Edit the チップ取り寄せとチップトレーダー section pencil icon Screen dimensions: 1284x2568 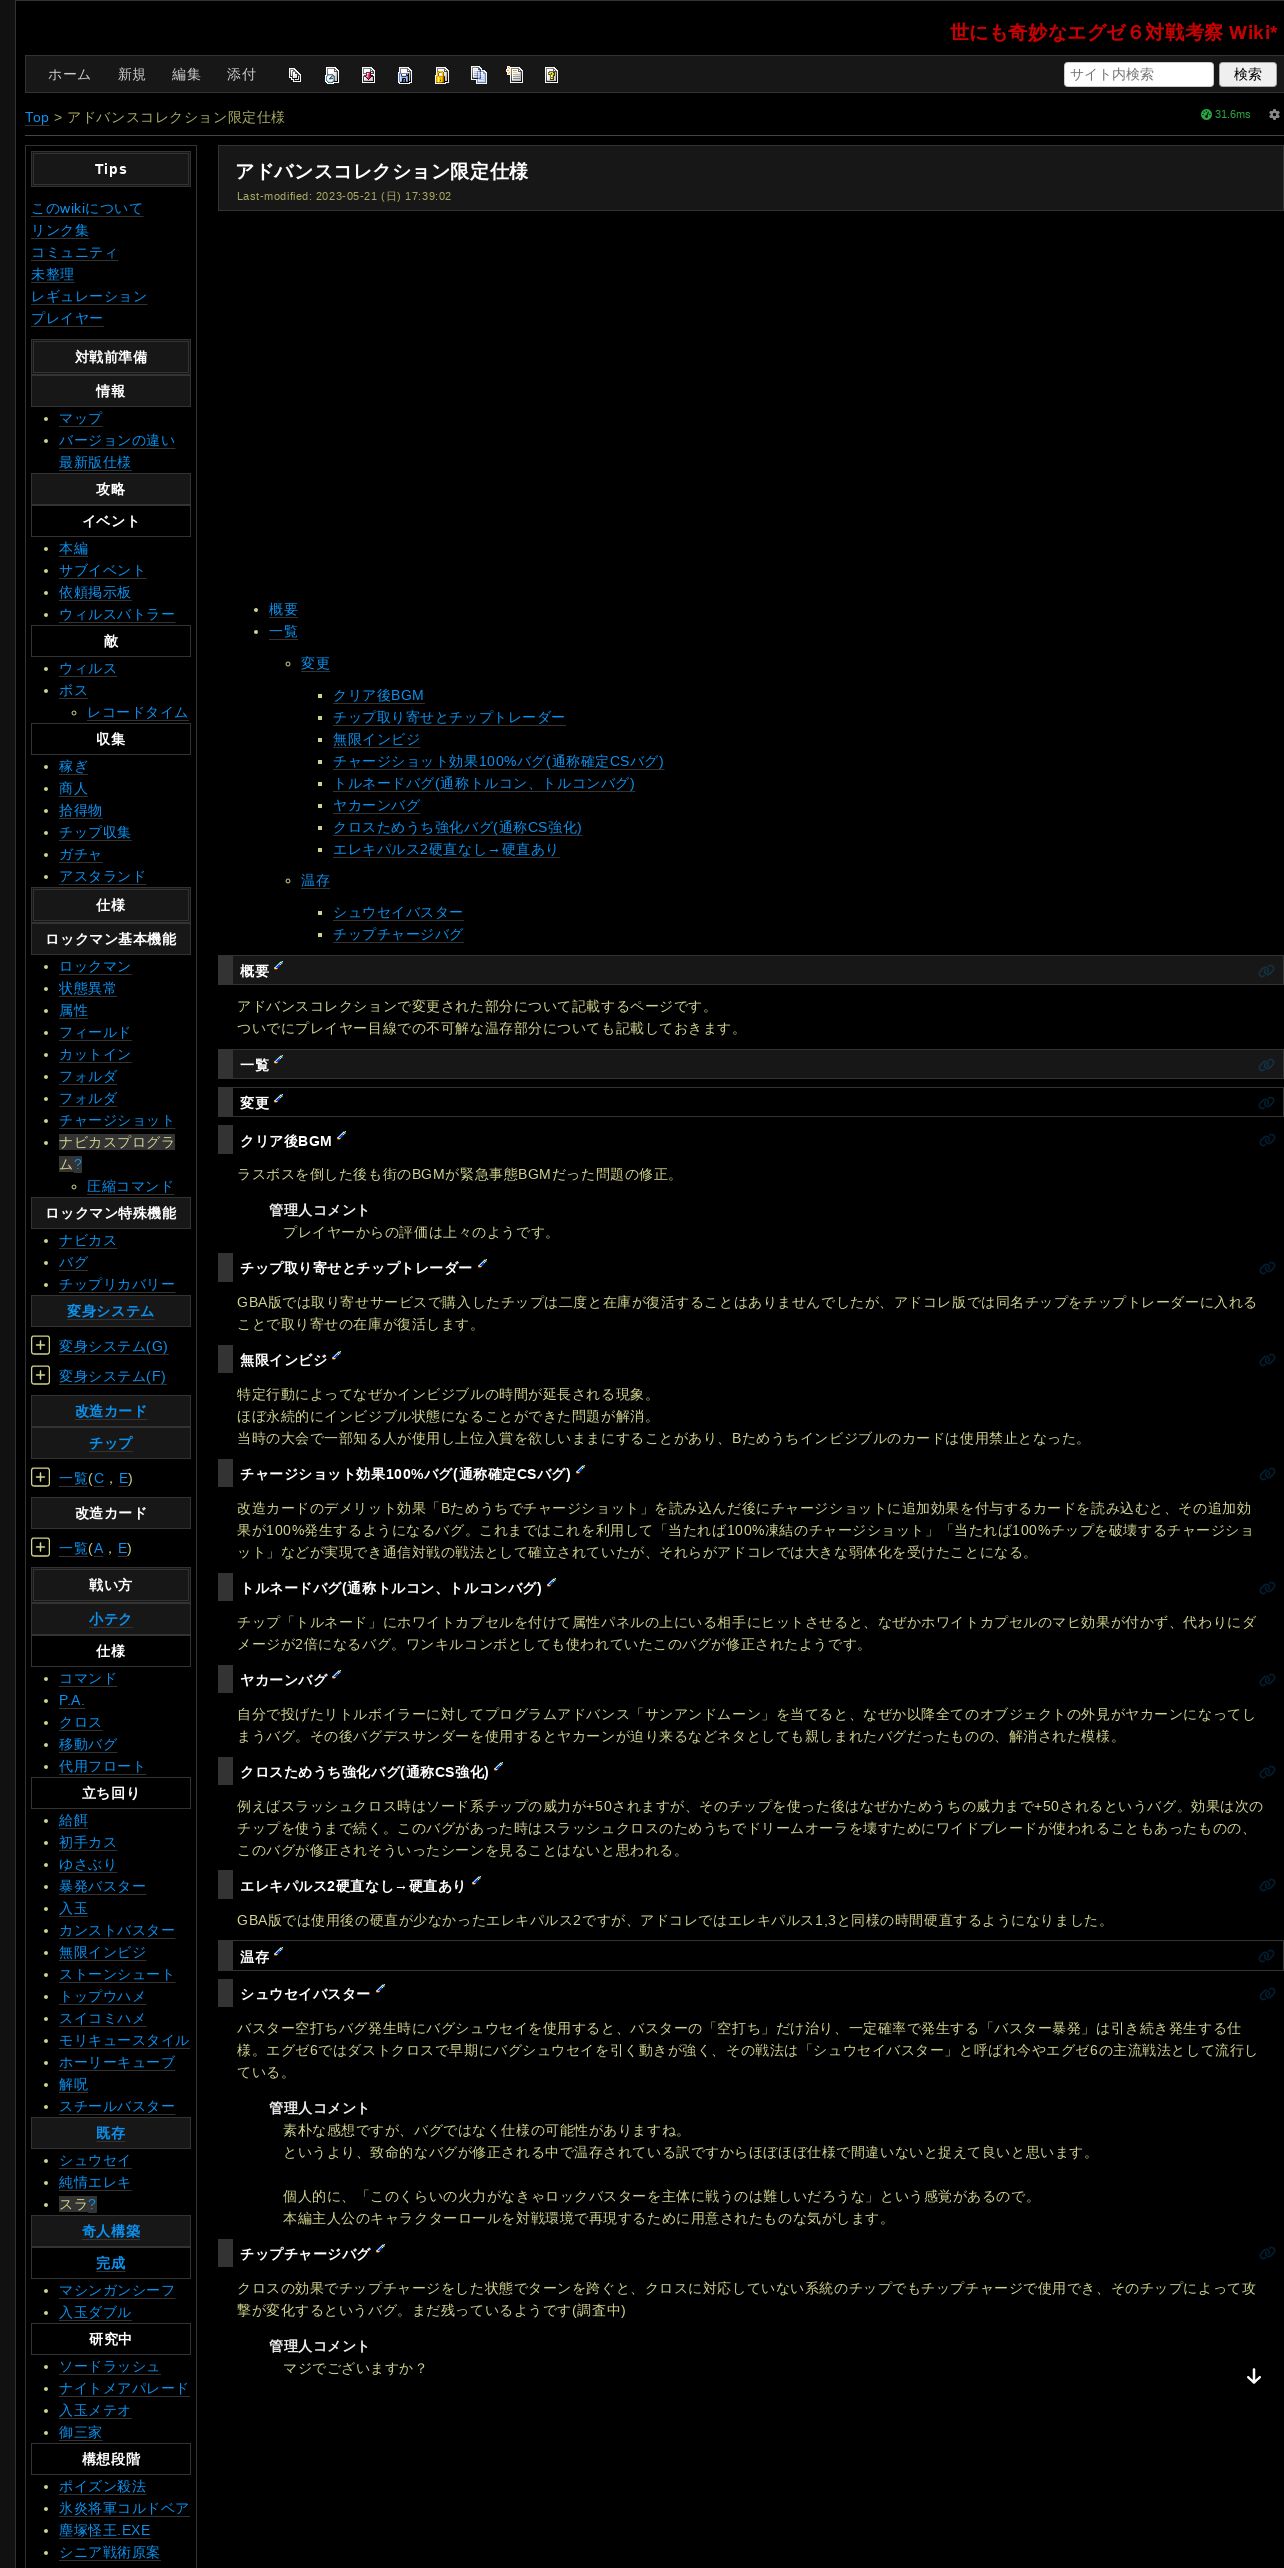point(482,1263)
